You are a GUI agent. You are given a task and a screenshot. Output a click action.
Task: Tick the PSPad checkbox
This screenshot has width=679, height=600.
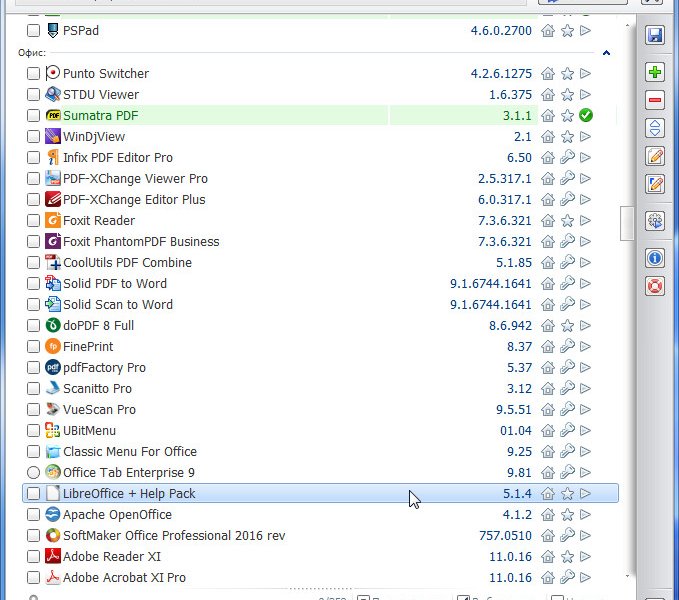[33, 31]
